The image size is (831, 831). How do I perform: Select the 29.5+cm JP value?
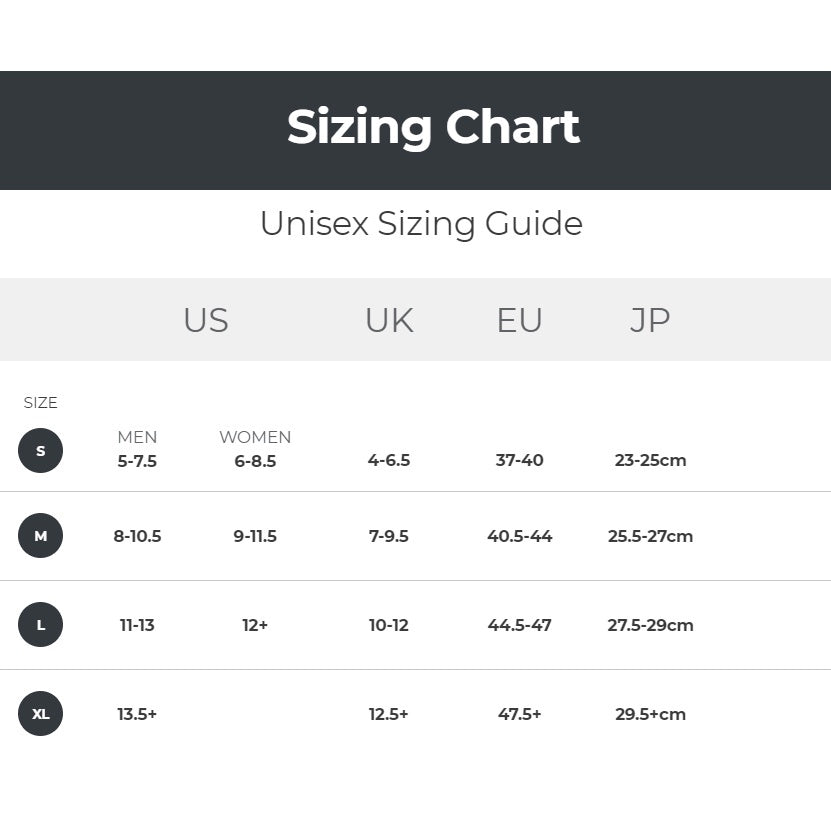650,714
